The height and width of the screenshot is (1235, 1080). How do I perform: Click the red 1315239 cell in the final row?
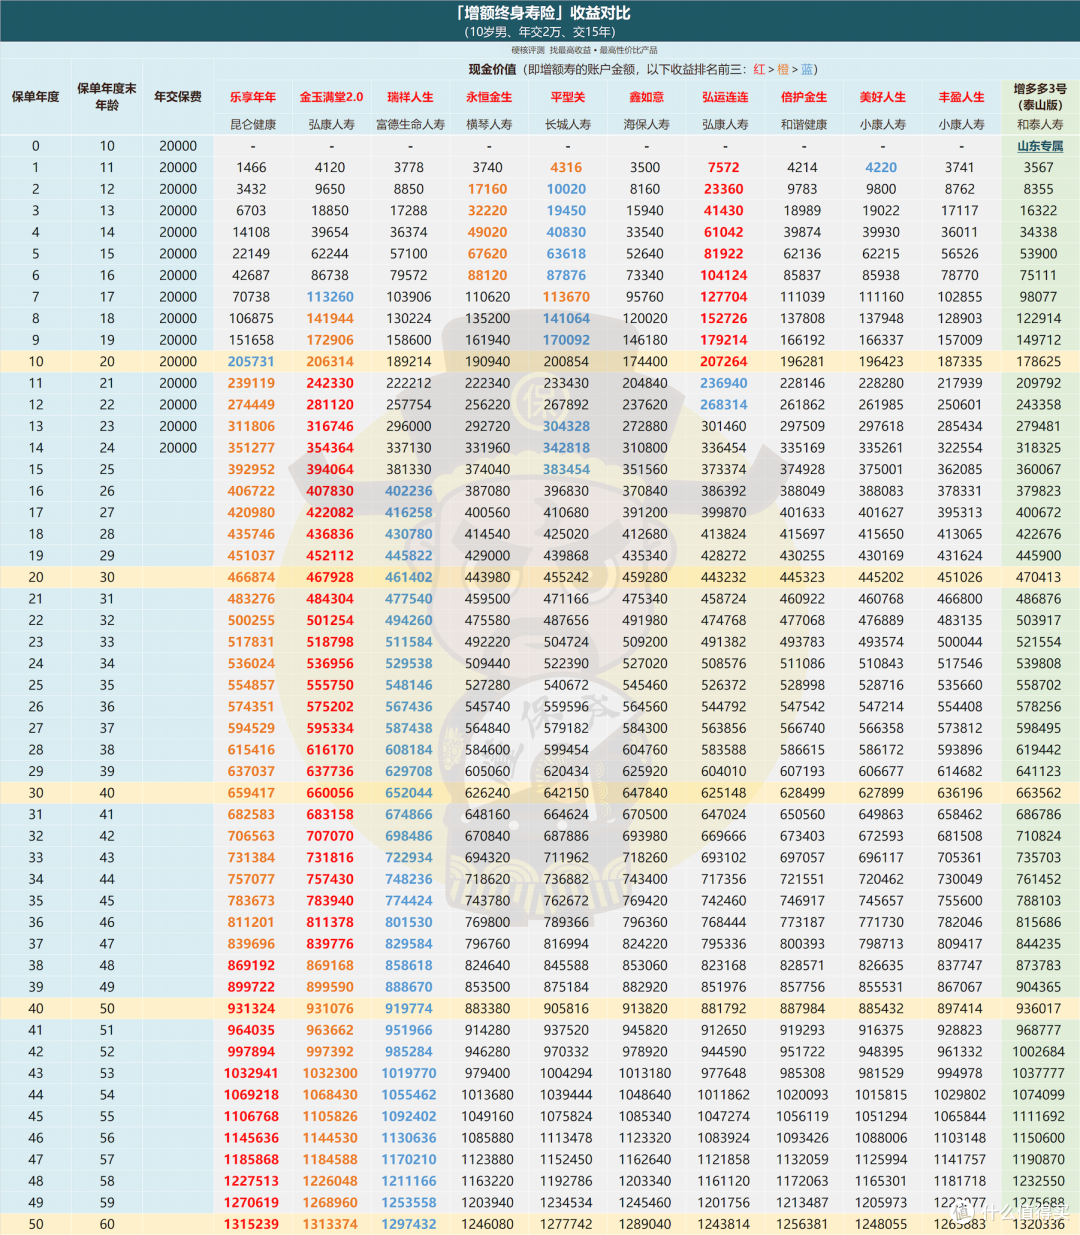(251, 1224)
